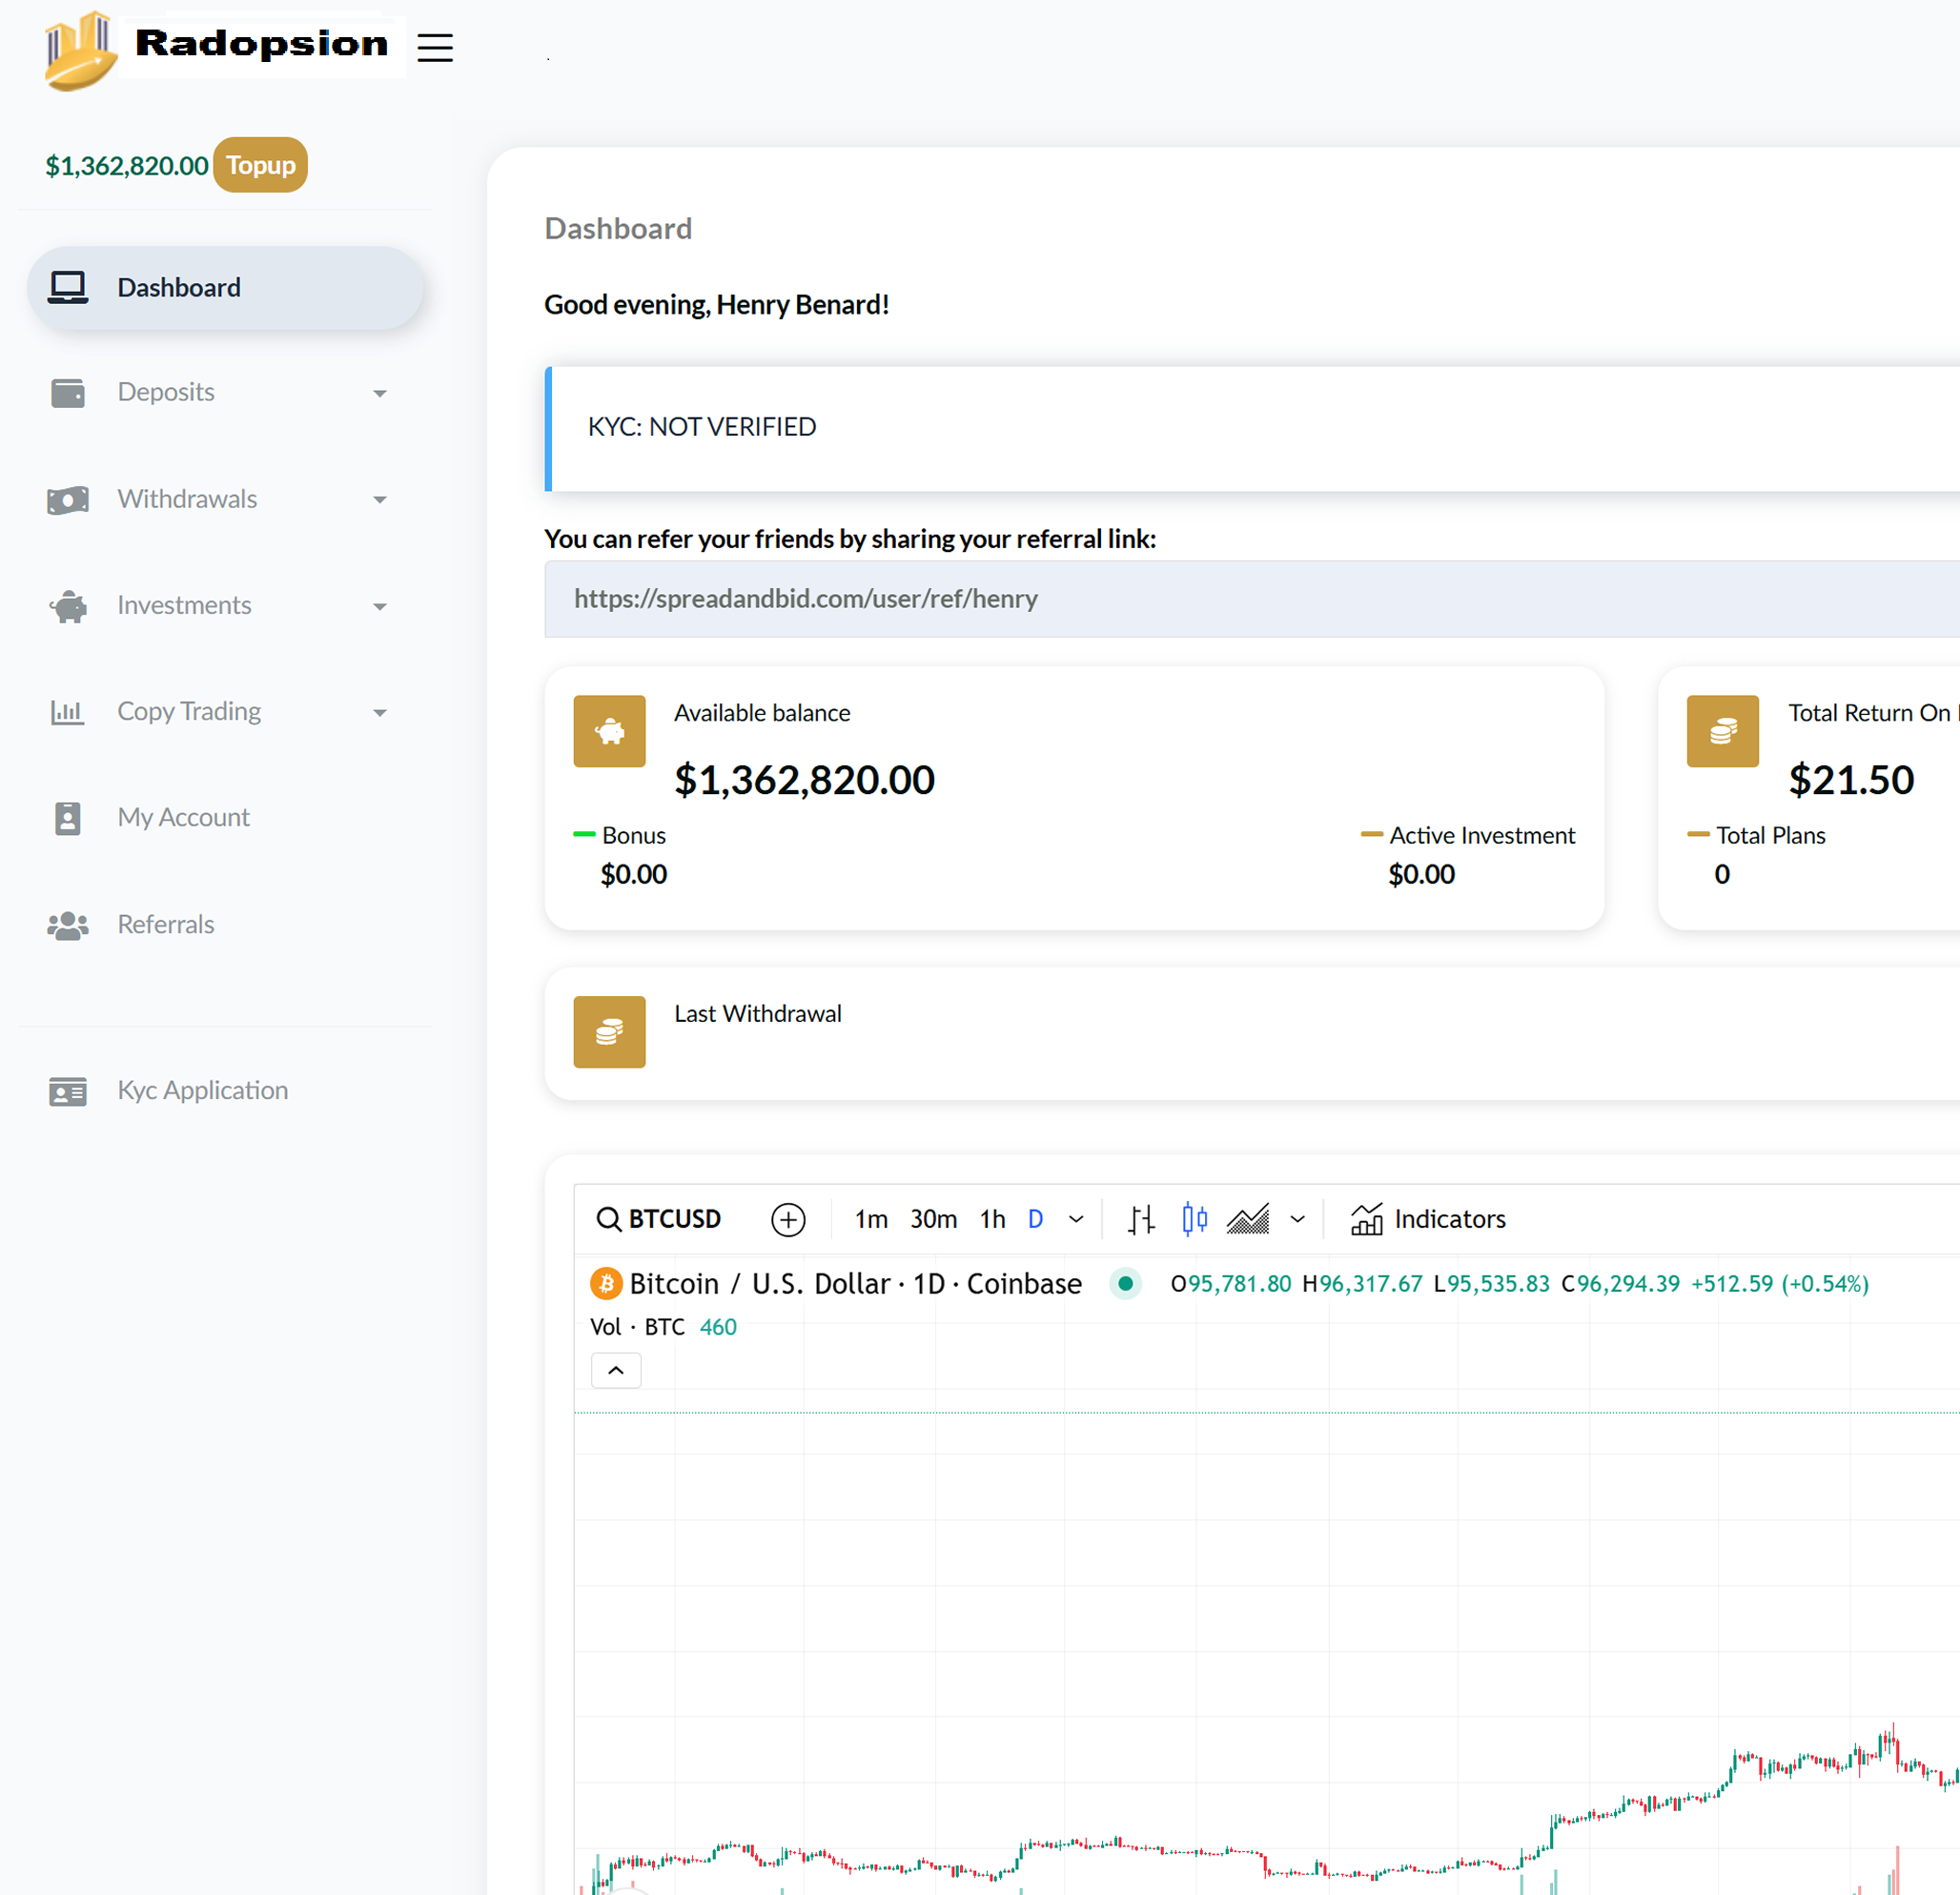Image resolution: width=1960 pixels, height=1895 pixels.
Task: Click the Total Return coins icon
Action: (1722, 731)
